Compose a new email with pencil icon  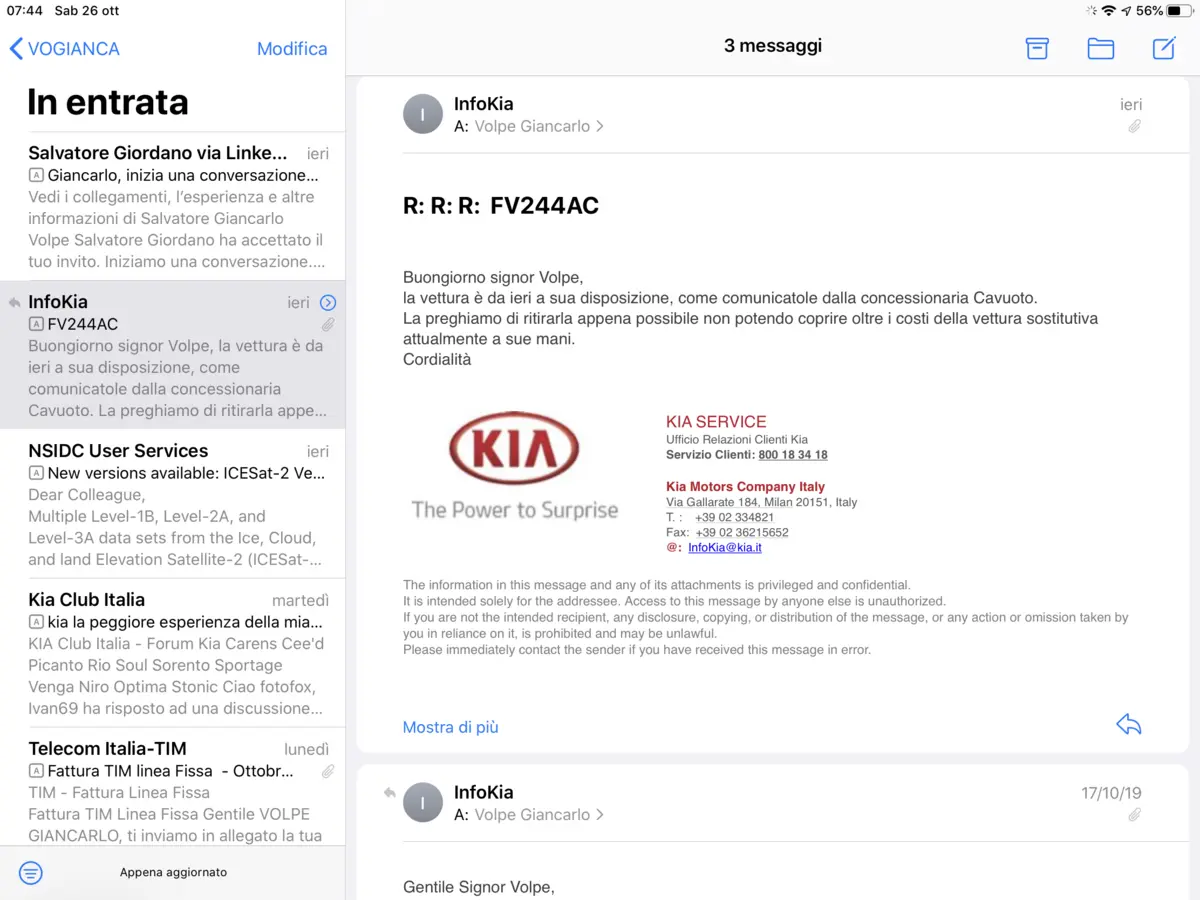(1164, 48)
